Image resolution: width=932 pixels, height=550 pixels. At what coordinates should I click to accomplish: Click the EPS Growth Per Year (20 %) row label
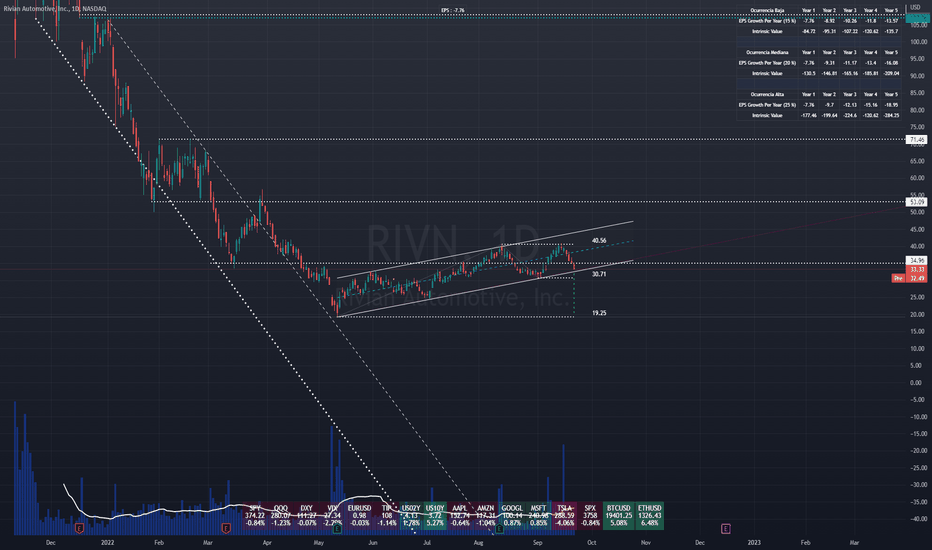pyautogui.click(x=767, y=63)
